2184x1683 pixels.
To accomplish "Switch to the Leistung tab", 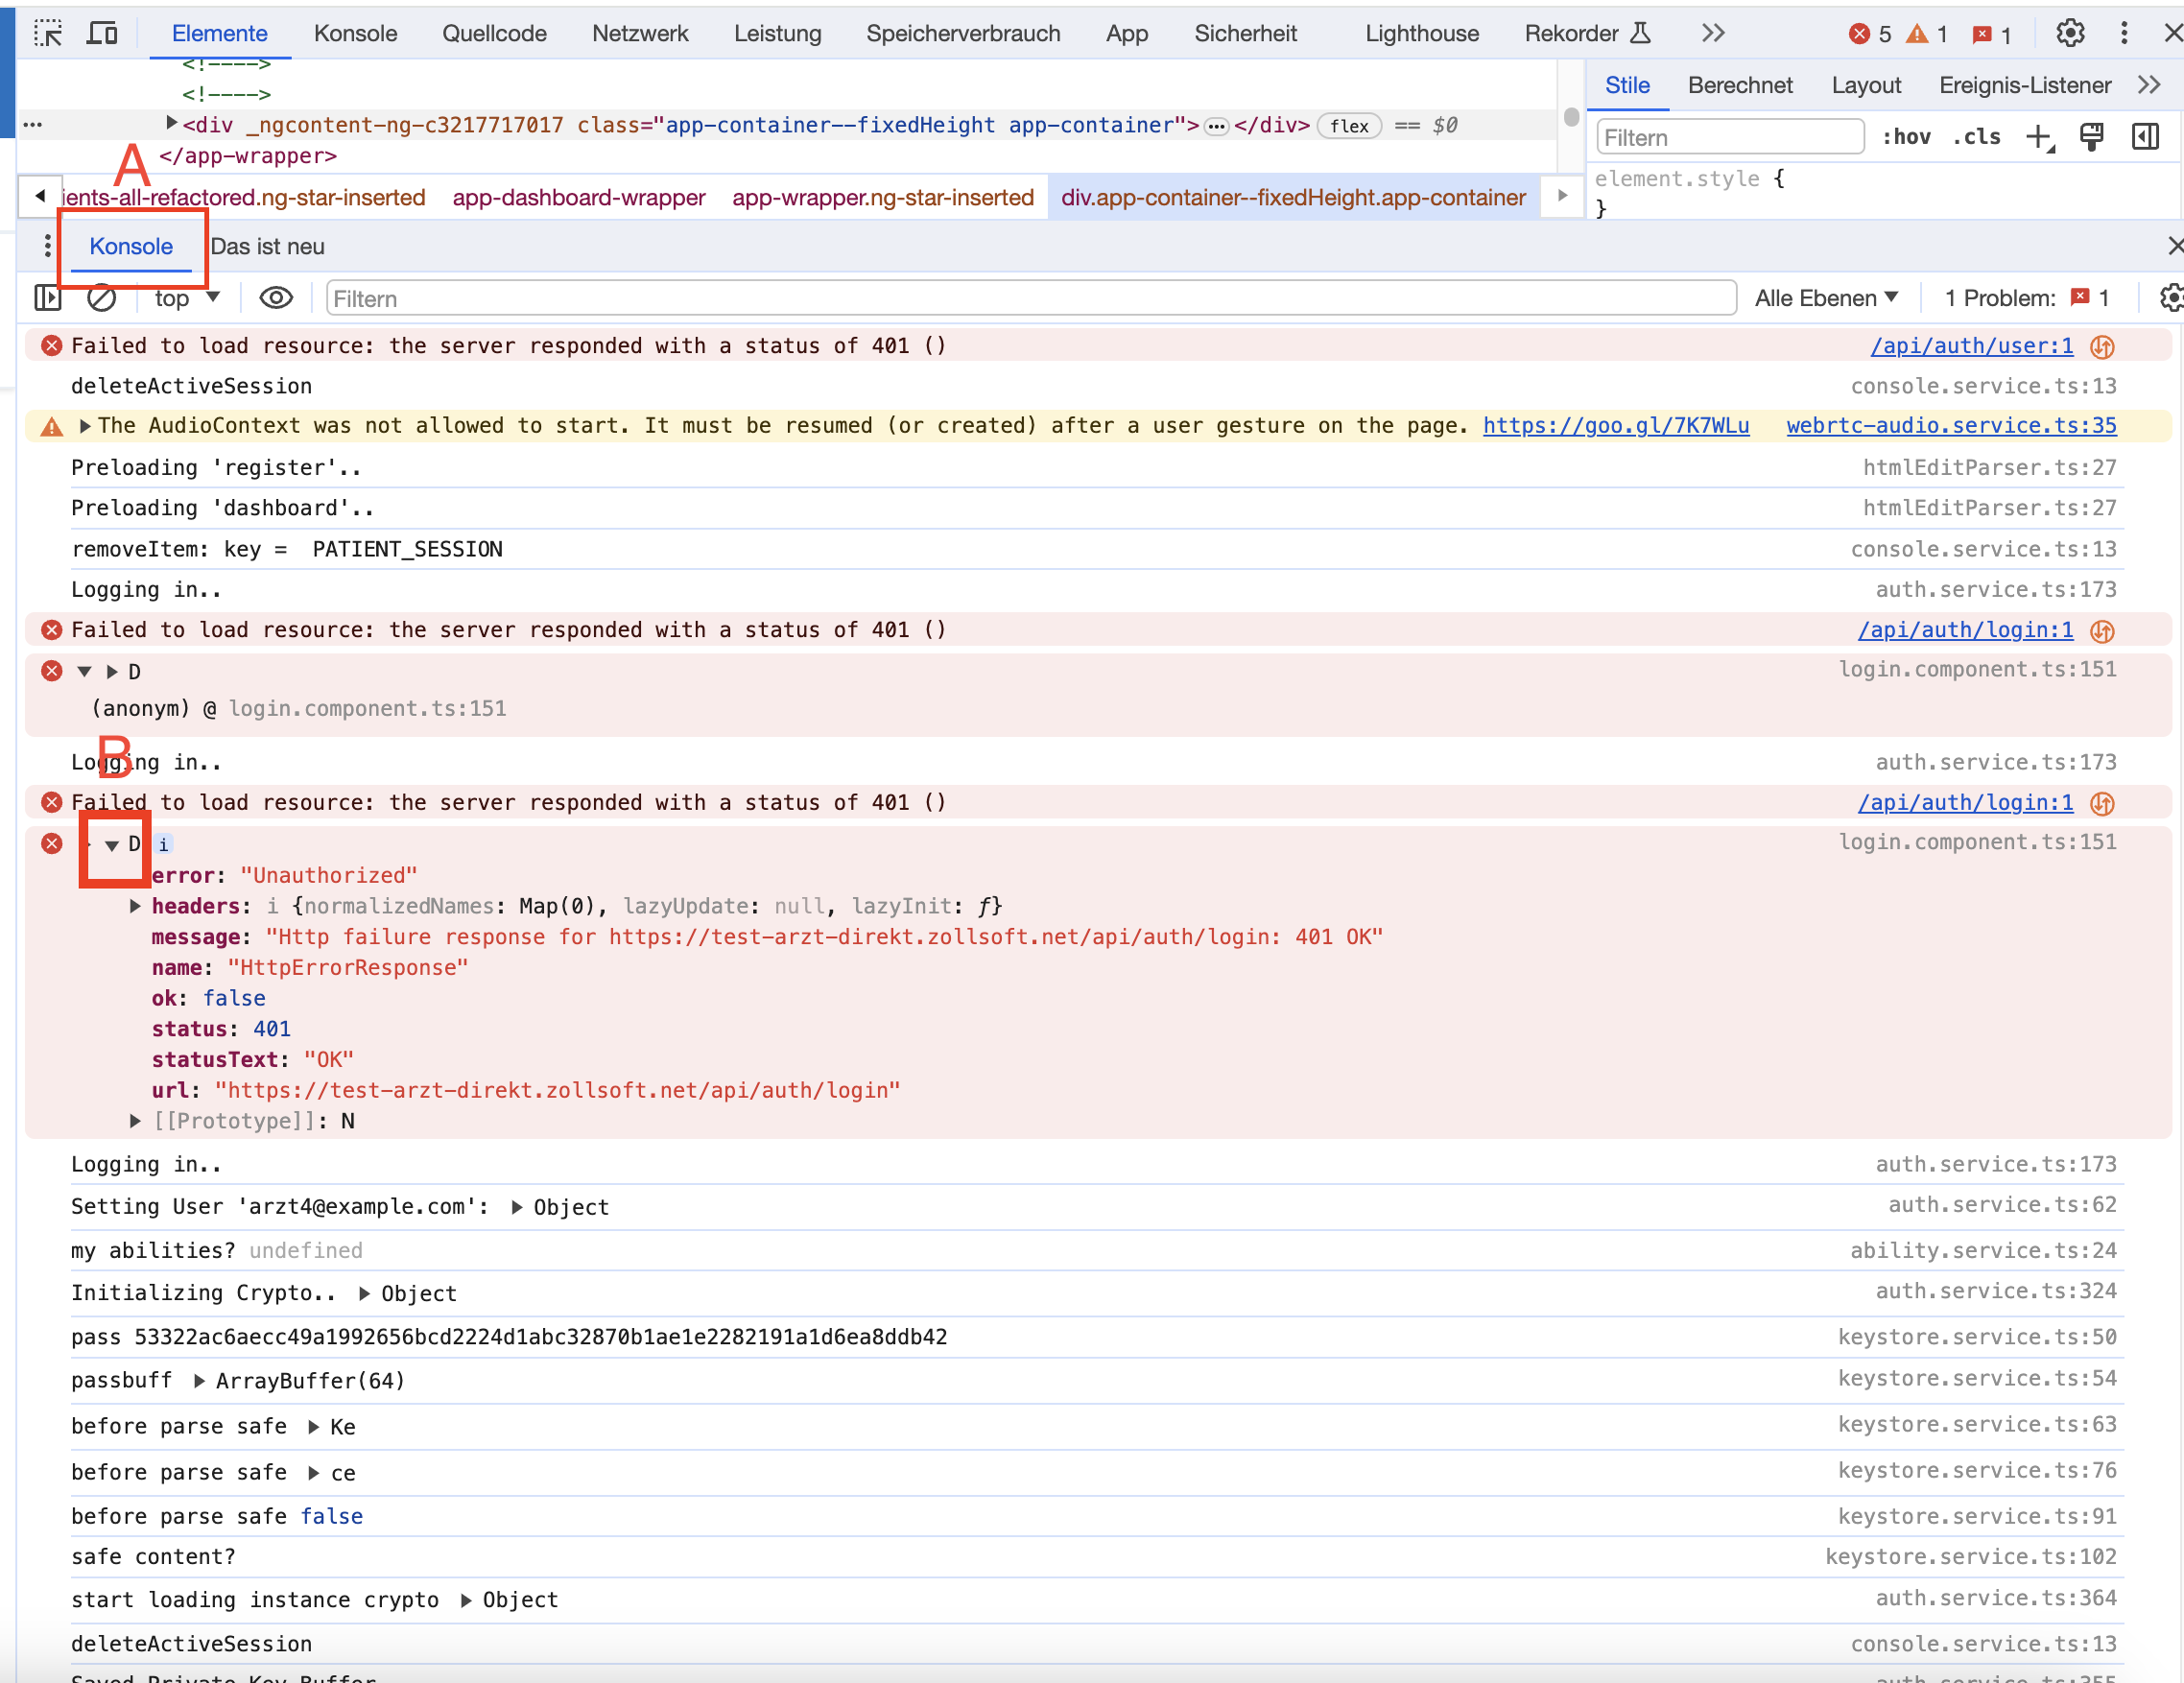I will 777,33.
